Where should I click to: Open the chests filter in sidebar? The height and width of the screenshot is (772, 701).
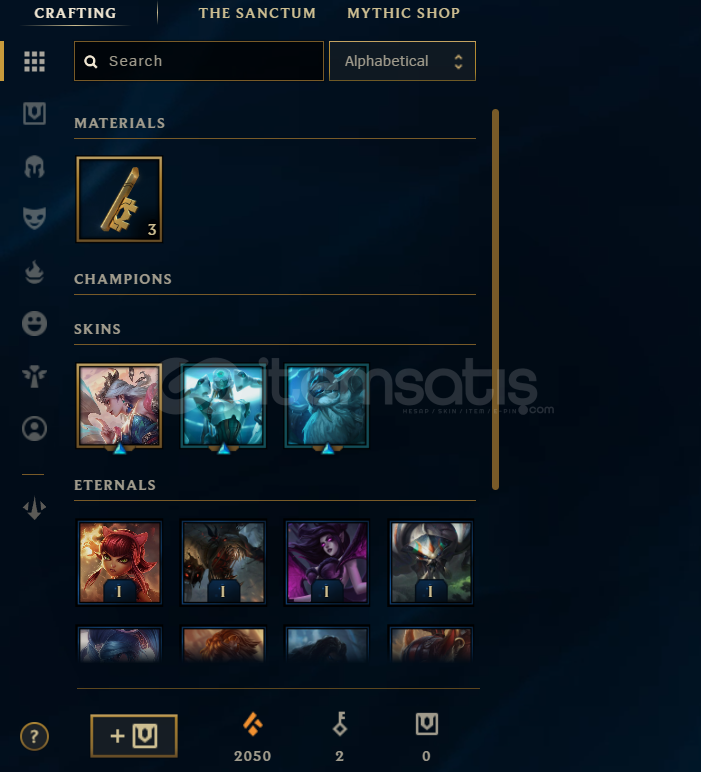(x=34, y=114)
